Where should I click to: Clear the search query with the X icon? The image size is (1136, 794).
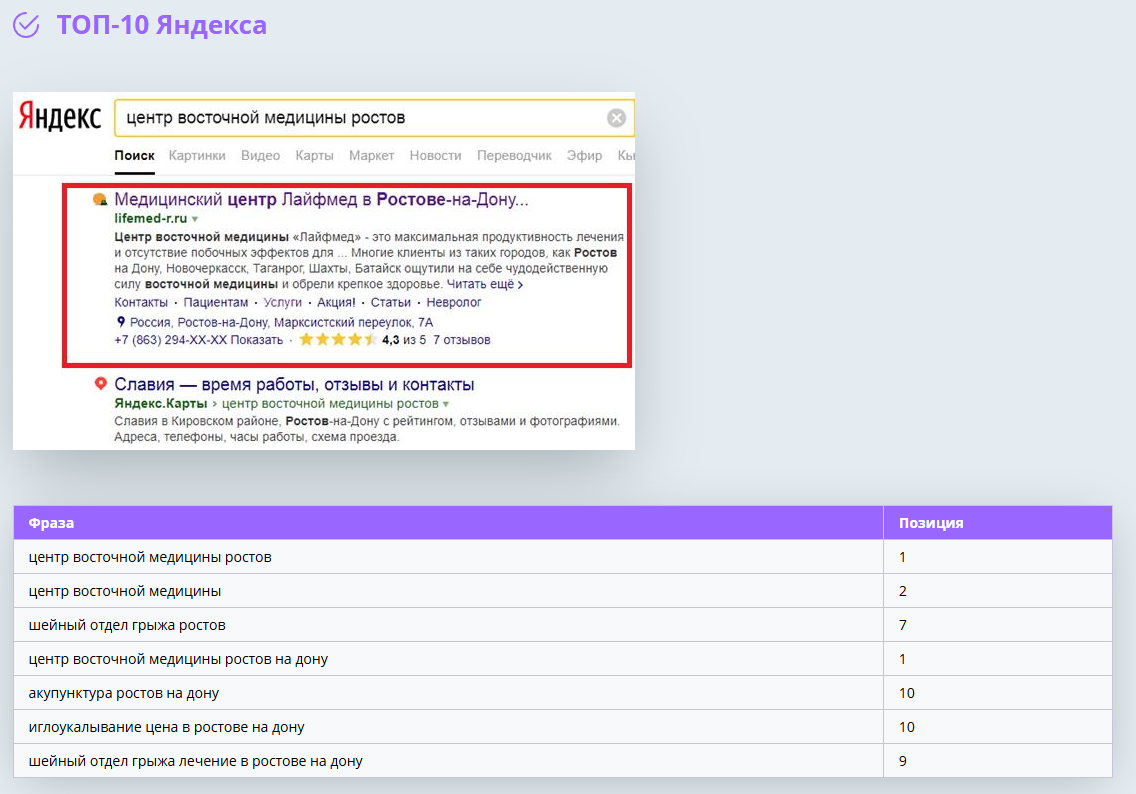(x=617, y=118)
